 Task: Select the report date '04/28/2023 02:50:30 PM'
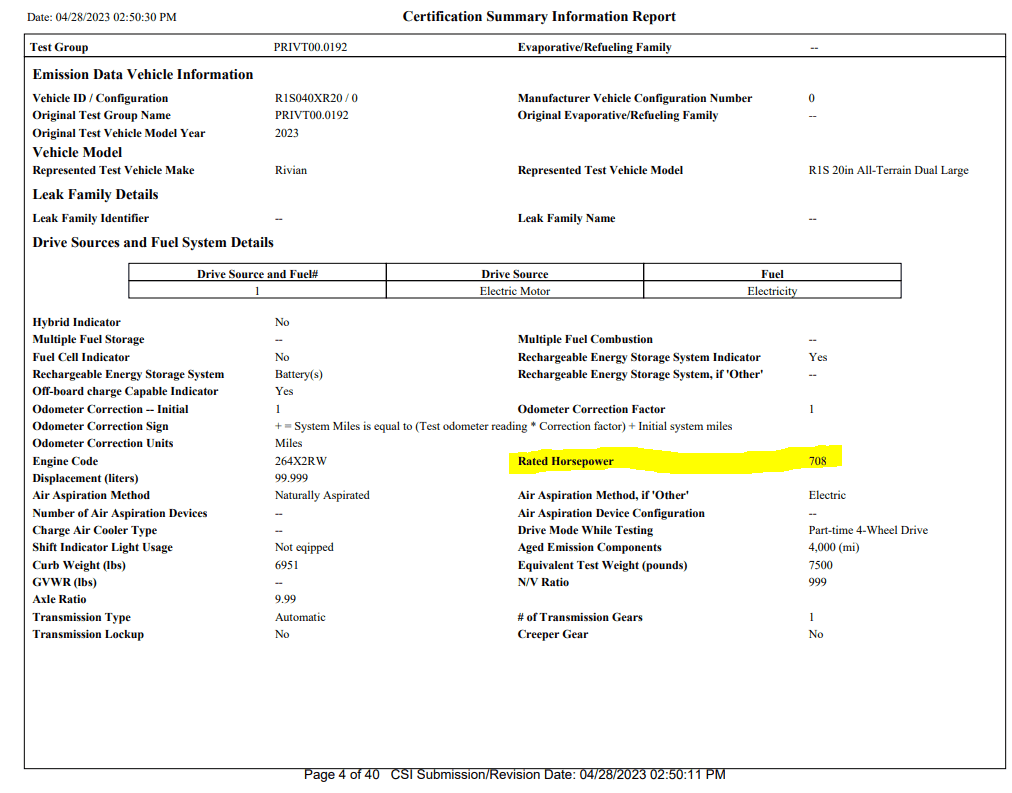[116, 17]
